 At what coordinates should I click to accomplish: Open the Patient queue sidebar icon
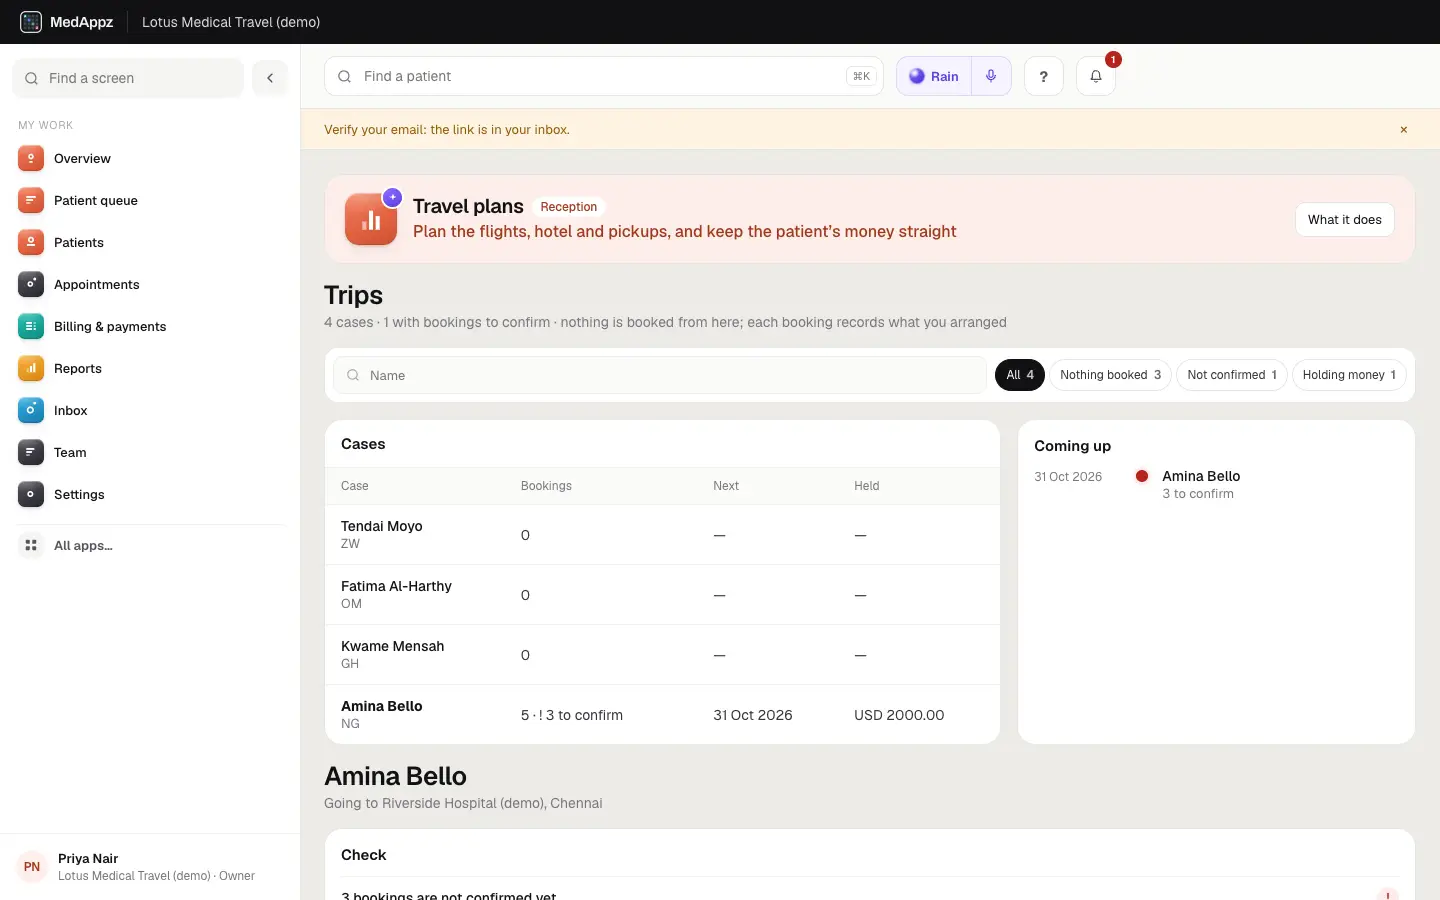click(x=31, y=200)
